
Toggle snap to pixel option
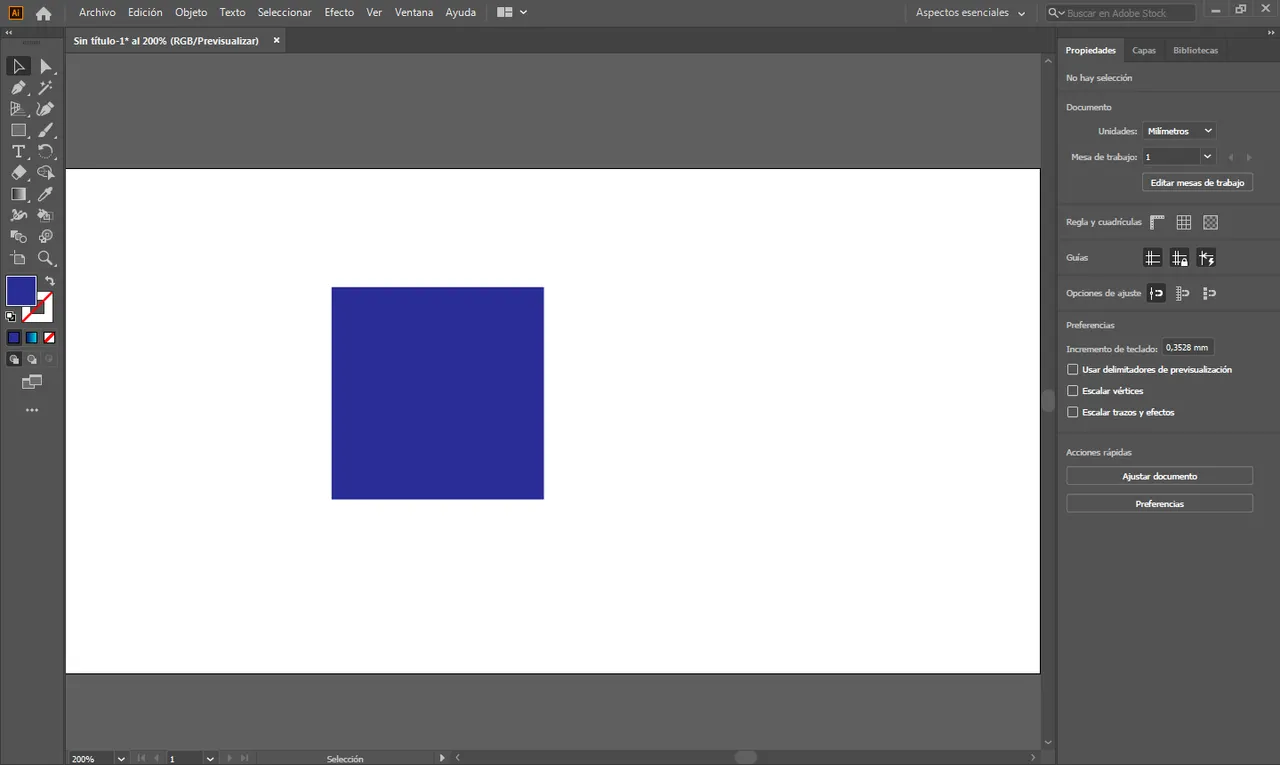pos(1210,293)
